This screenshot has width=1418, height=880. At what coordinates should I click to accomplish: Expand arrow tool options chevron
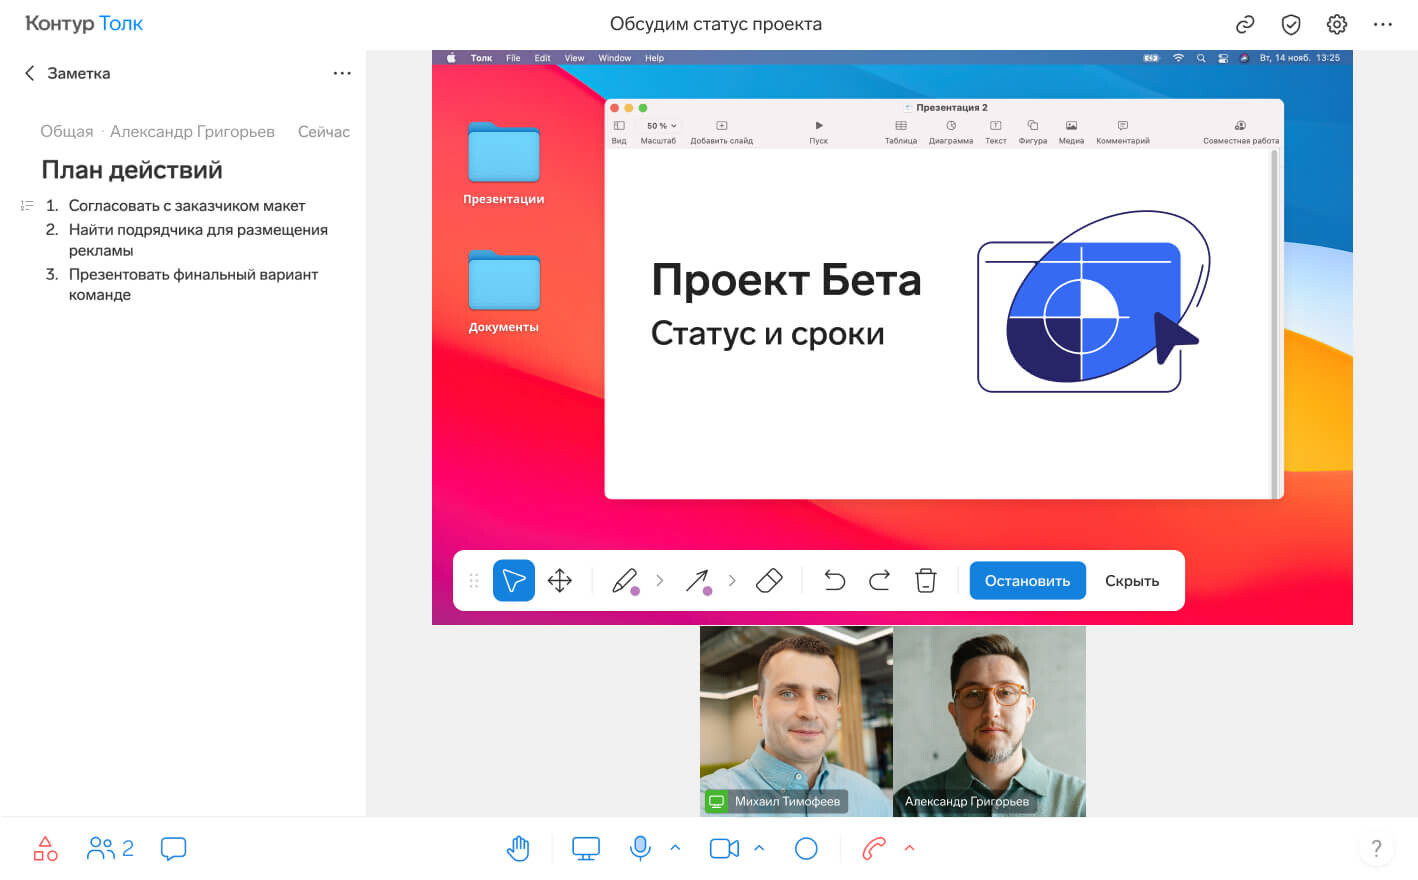pos(732,580)
